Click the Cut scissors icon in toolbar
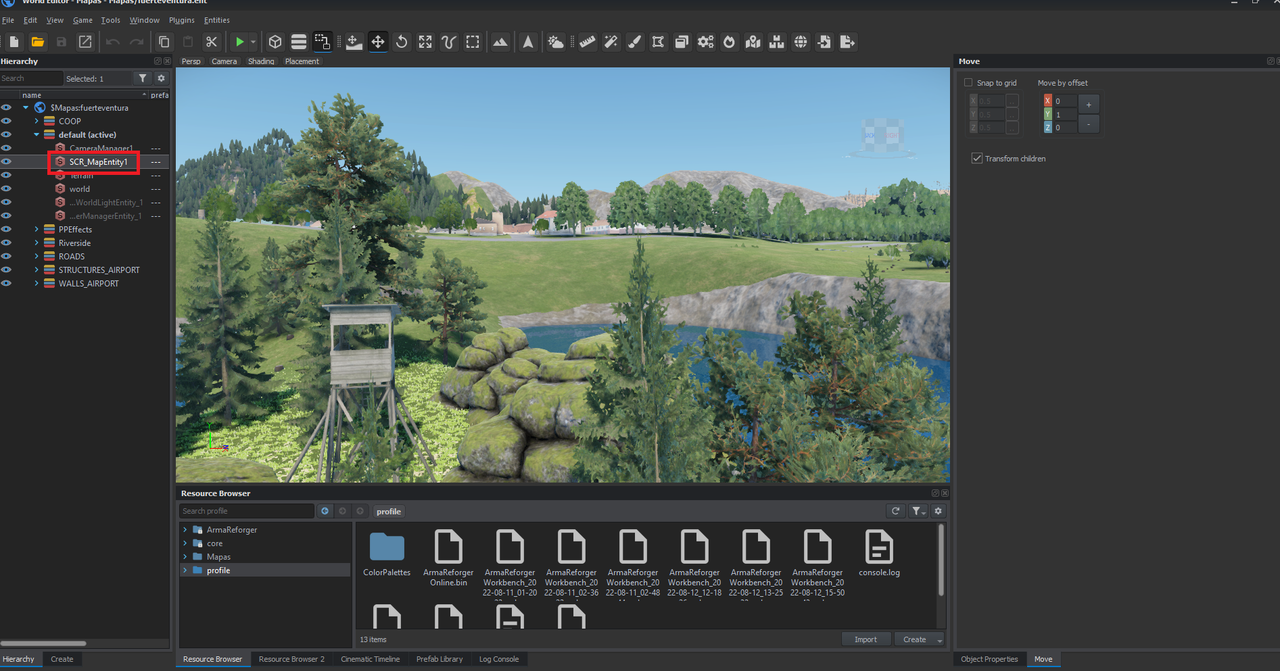Image resolution: width=1280 pixels, height=671 pixels. pos(211,42)
